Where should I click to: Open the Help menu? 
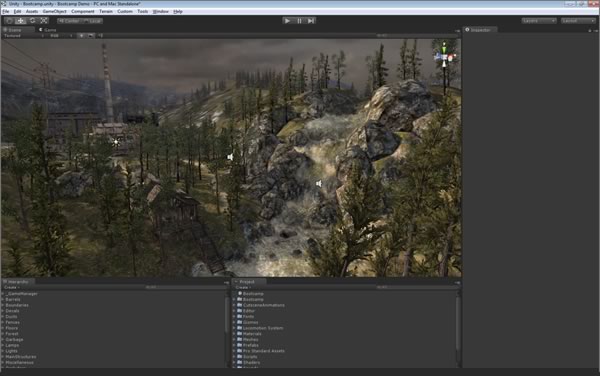[x=178, y=11]
